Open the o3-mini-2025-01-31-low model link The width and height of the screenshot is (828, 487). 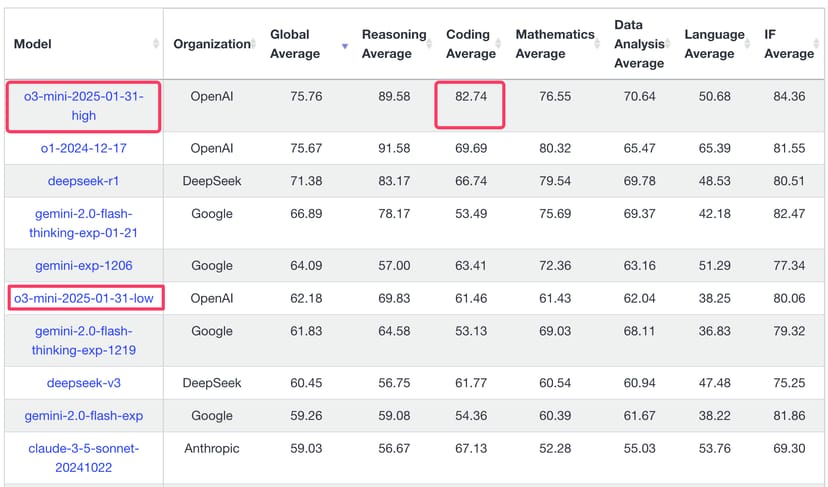click(x=87, y=298)
